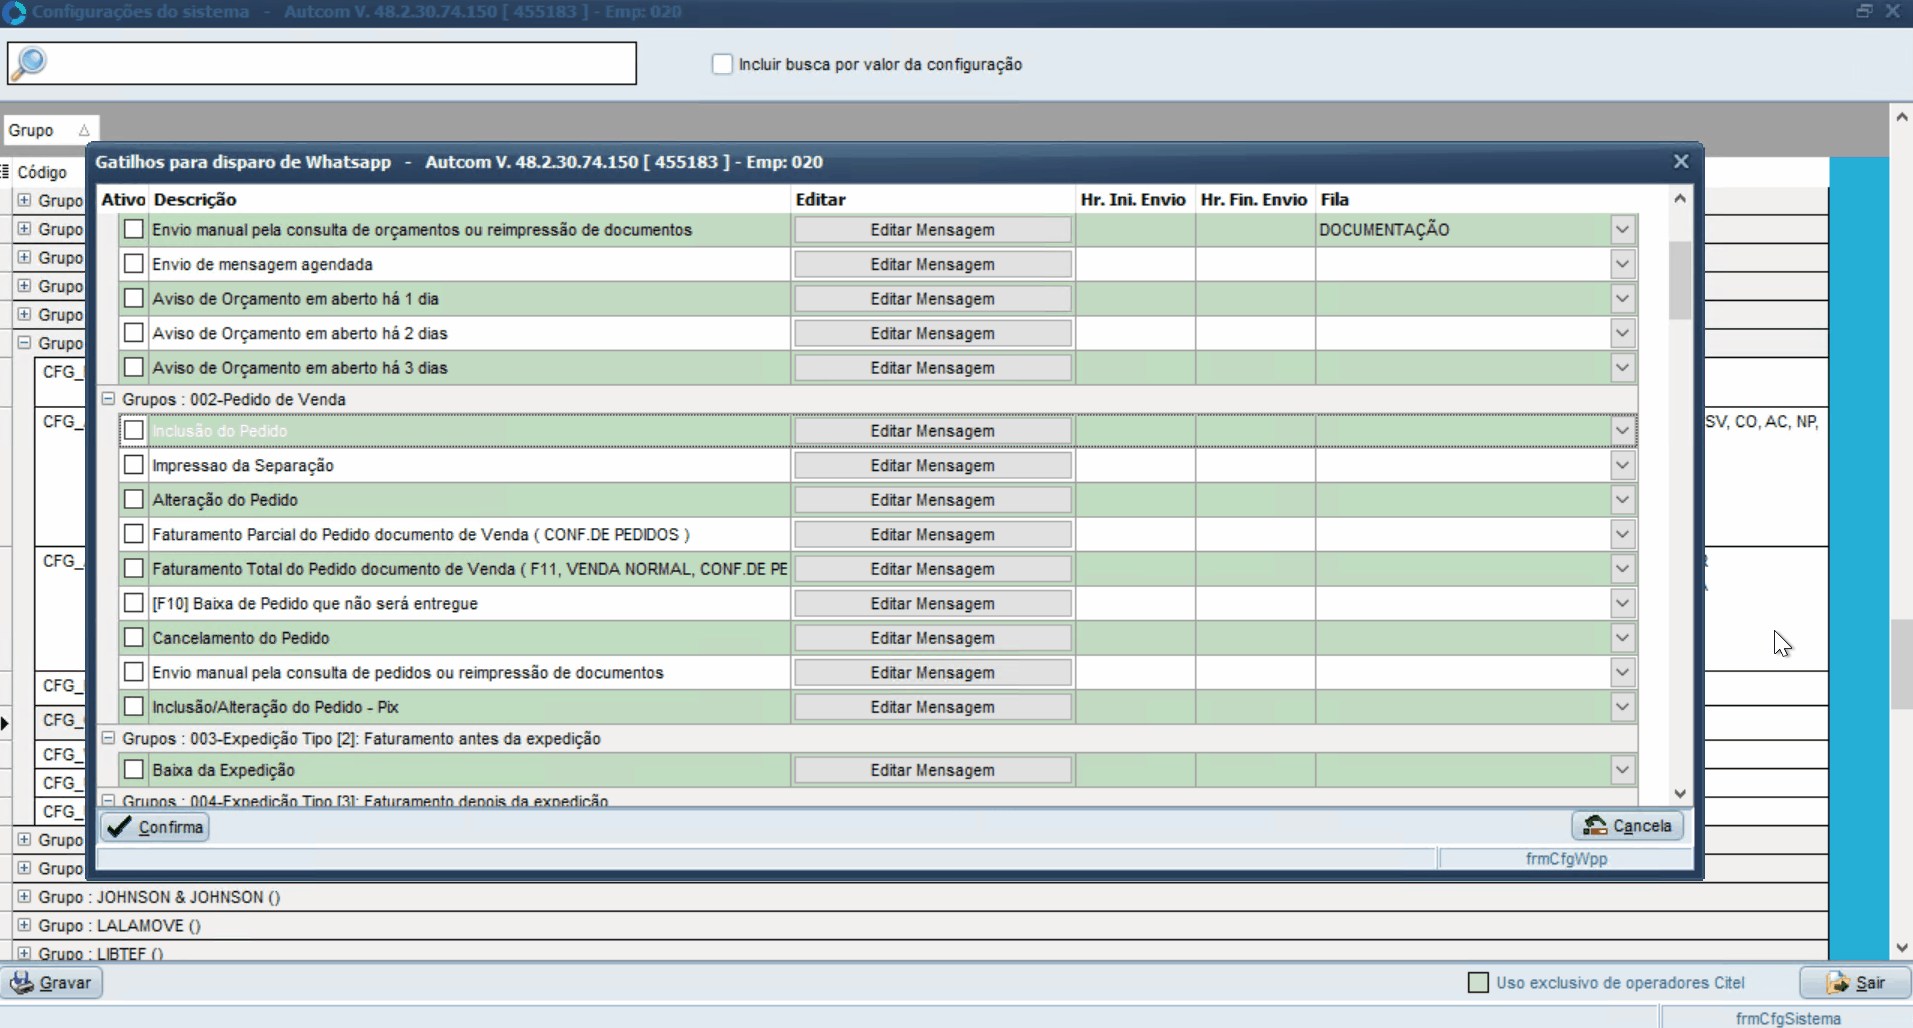Click the magnifying glass search icon
1913x1028 pixels.
pyautogui.click(x=28, y=63)
